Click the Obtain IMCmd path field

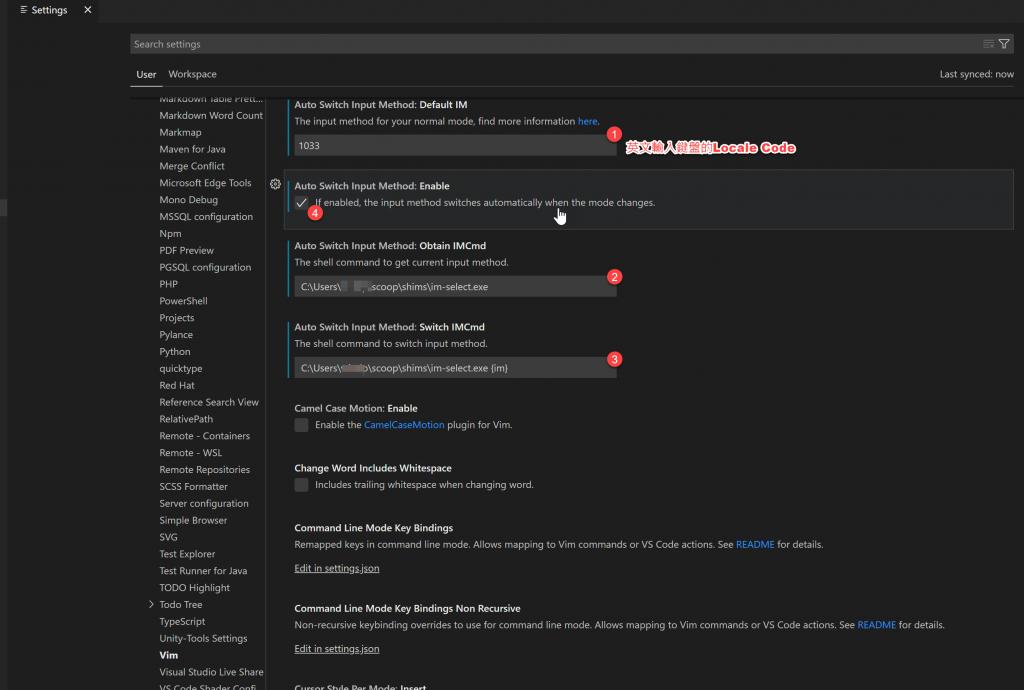pos(455,287)
